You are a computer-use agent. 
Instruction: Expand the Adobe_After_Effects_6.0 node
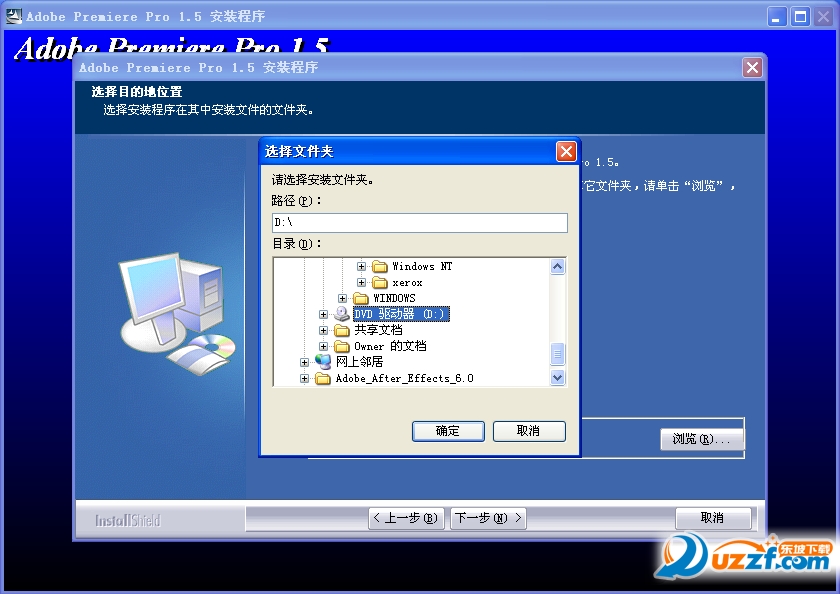304,379
